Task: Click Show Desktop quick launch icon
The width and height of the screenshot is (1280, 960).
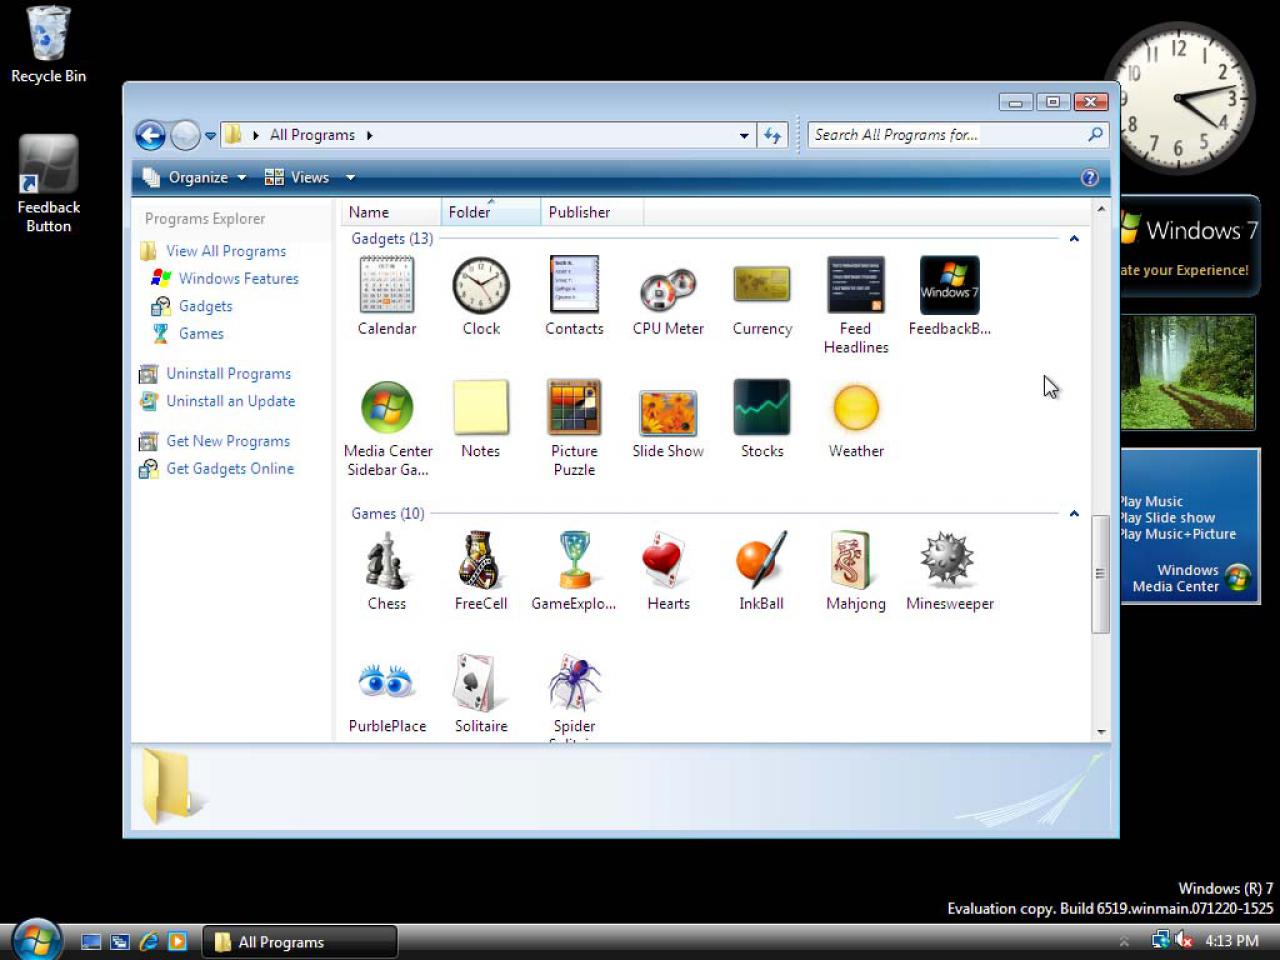Action: [91, 942]
